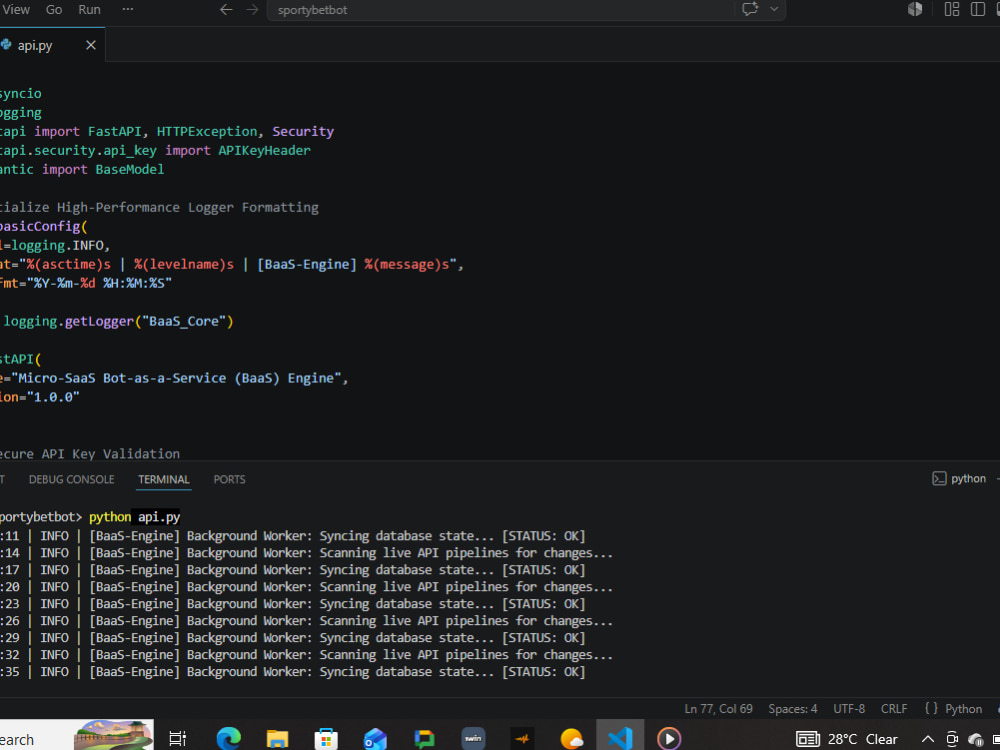Click the hexagon extension icon in title bar
This screenshot has height=750, width=1000.
coord(915,9)
